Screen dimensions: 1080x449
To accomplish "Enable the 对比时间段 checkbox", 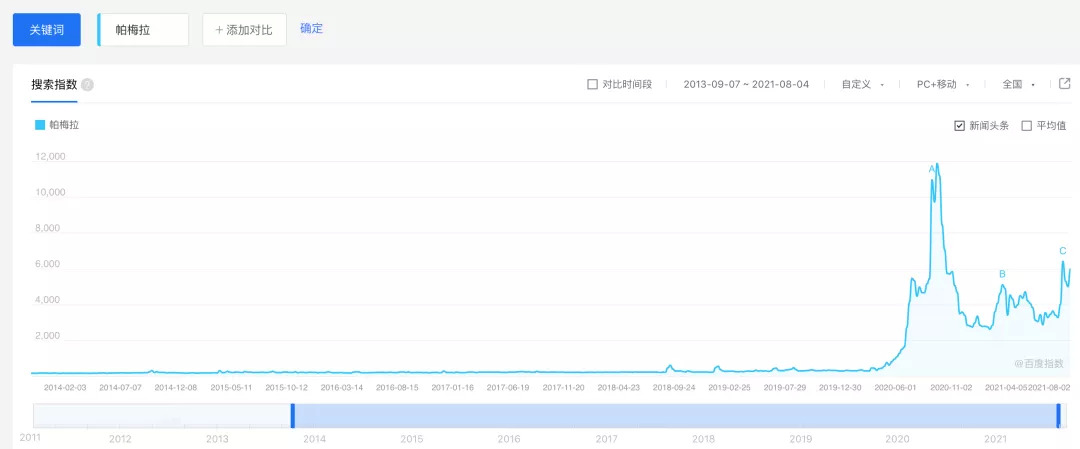I will click(x=592, y=85).
